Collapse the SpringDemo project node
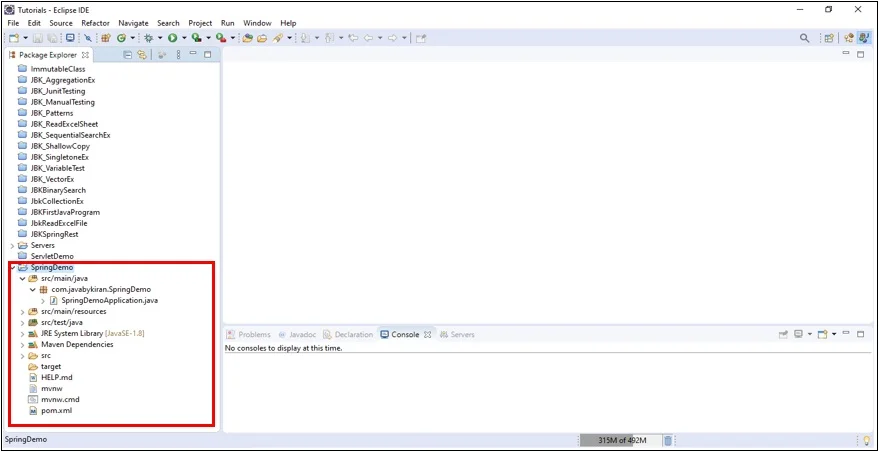Viewport: 879px width, 452px height. [12, 267]
